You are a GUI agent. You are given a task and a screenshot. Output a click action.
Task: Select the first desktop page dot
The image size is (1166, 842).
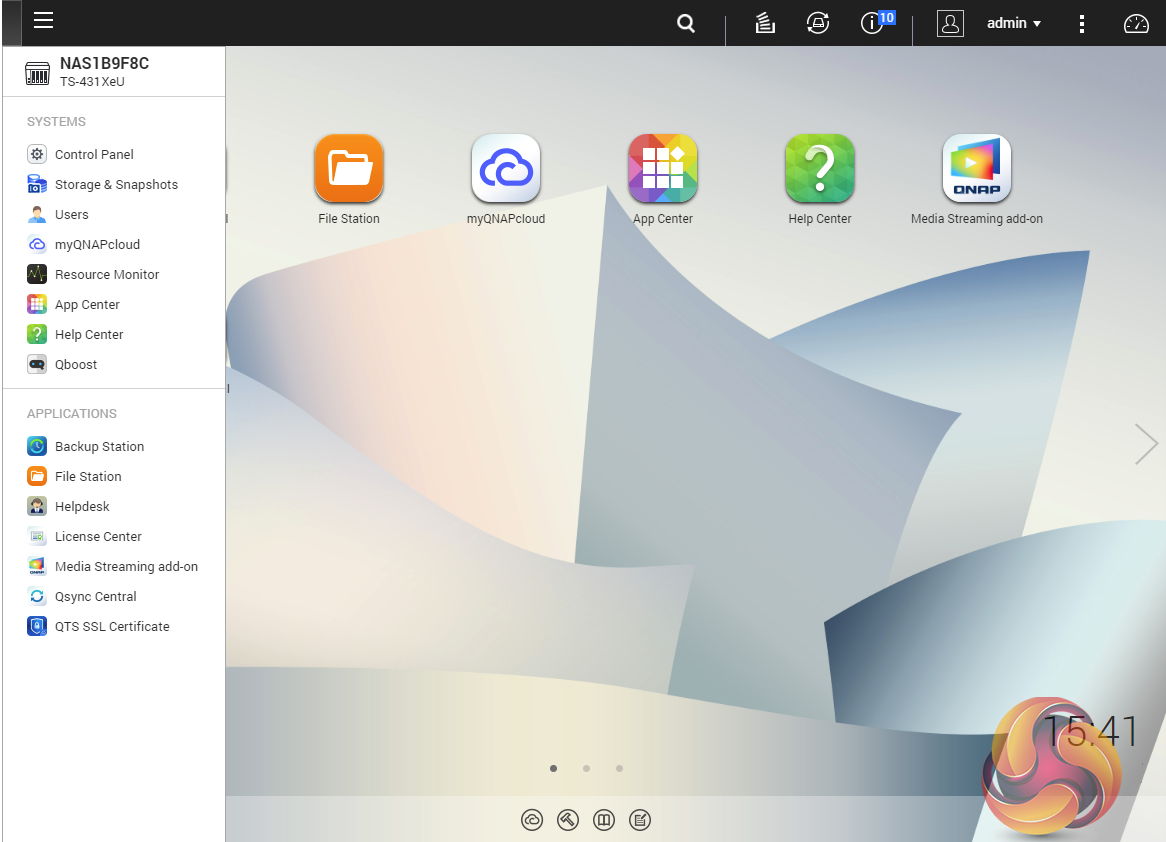pos(553,768)
